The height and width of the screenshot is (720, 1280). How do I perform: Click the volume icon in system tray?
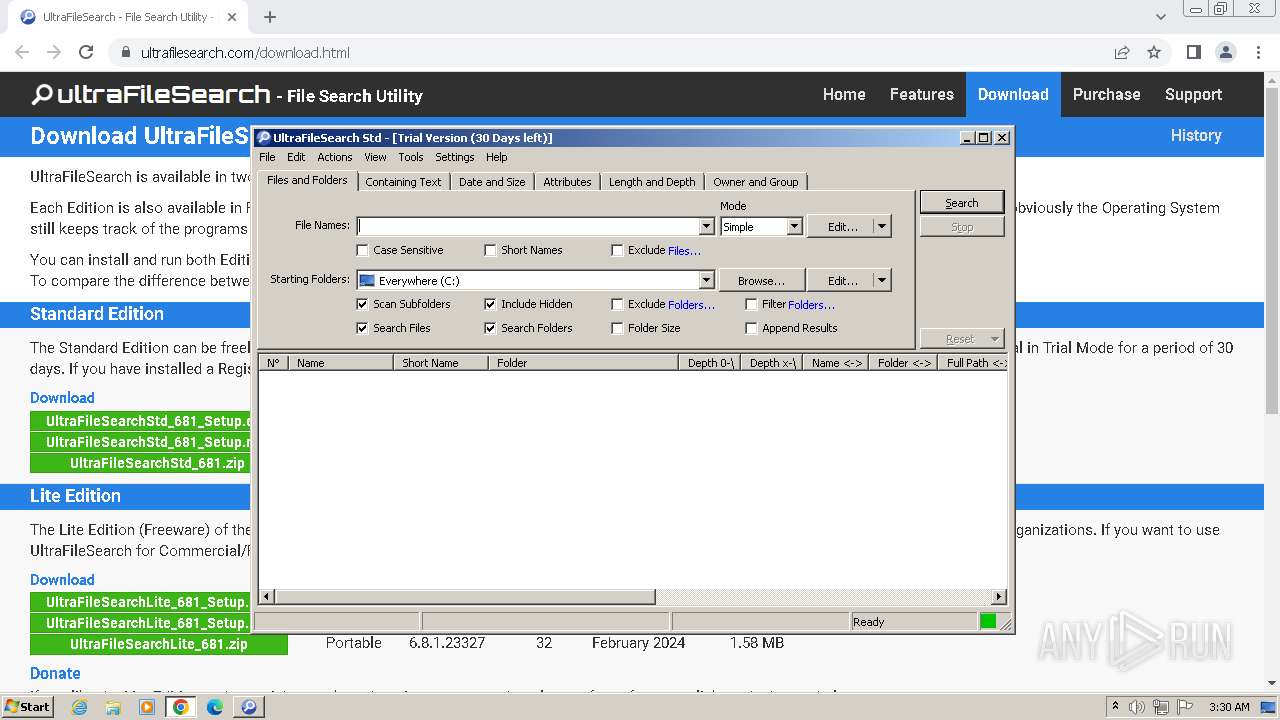(1137, 707)
